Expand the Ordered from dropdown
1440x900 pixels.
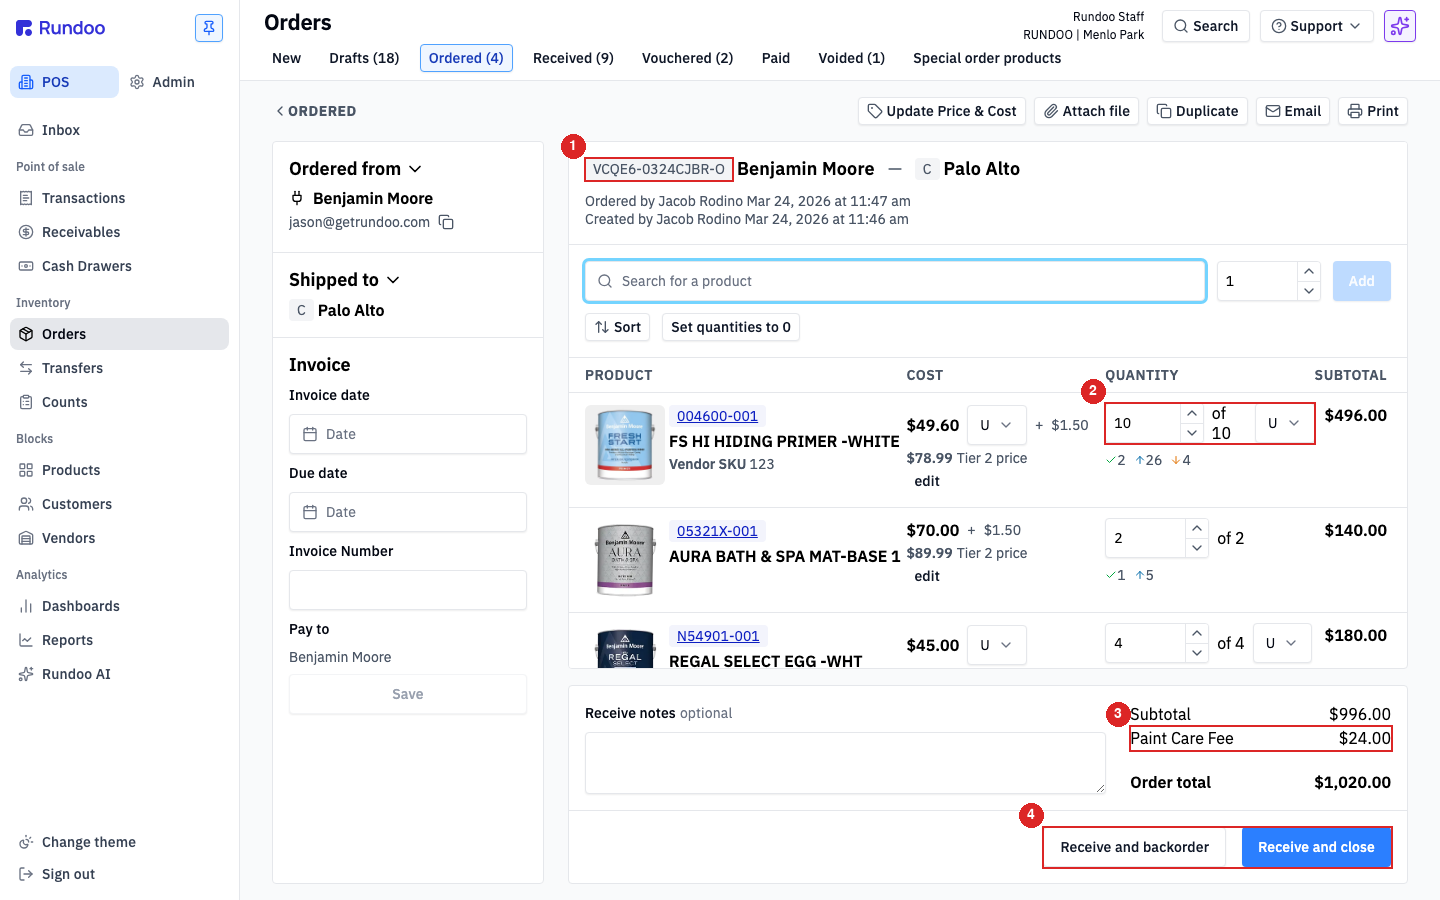click(355, 169)
